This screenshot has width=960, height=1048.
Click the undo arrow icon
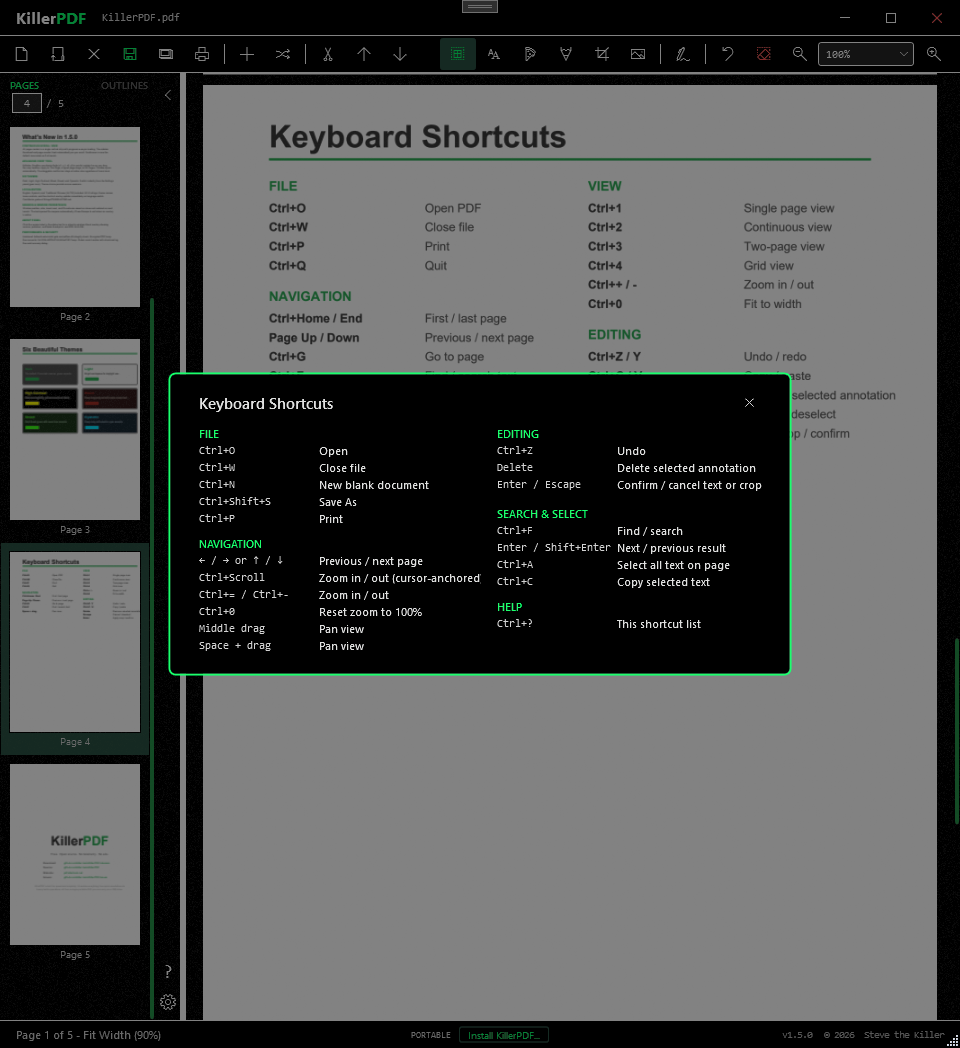[x=727, y=54]
